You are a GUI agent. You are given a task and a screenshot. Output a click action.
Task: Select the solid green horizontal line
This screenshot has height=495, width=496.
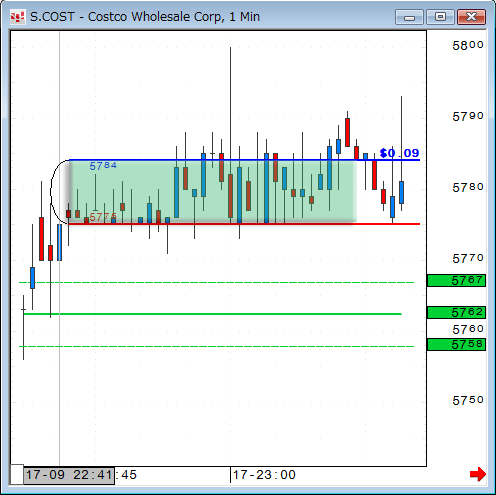(213, 314)
